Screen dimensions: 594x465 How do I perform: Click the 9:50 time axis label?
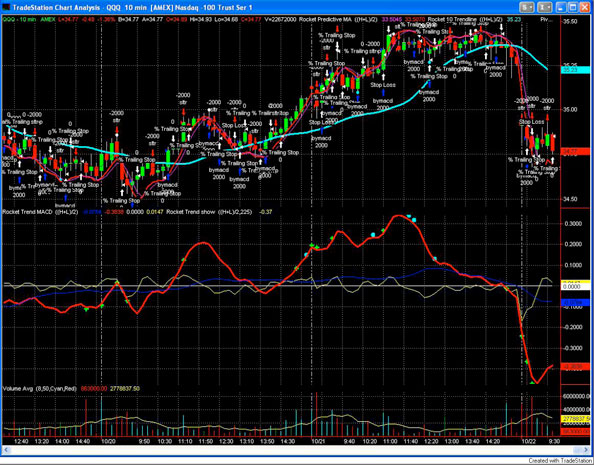(144, 441)
